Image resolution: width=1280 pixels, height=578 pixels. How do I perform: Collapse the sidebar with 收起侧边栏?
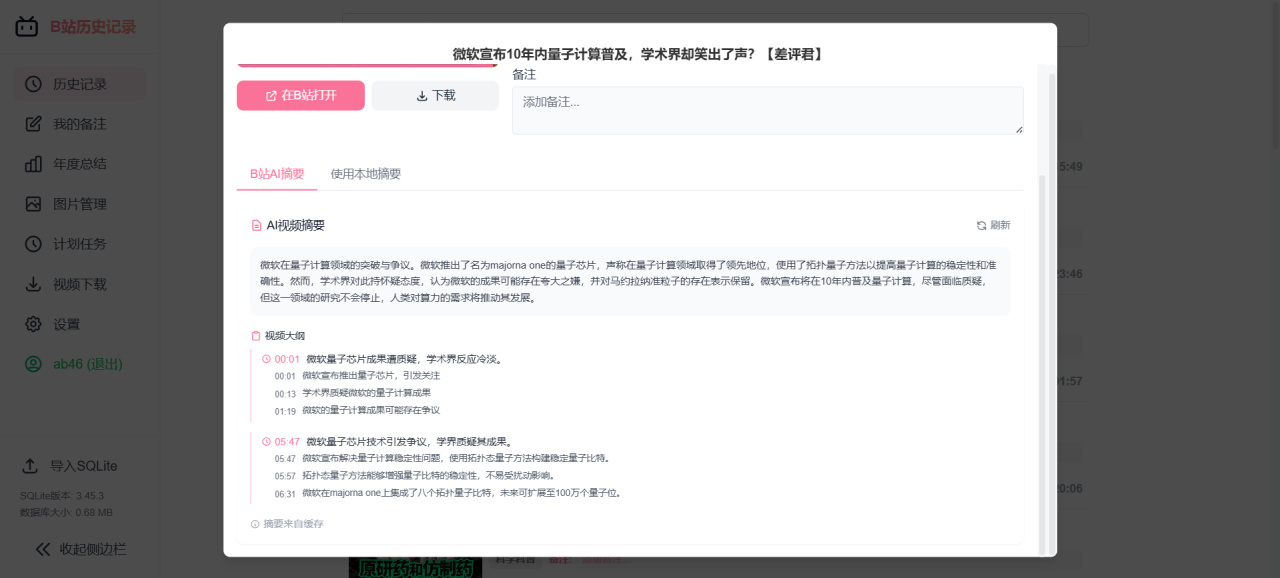tap(80, 549)
